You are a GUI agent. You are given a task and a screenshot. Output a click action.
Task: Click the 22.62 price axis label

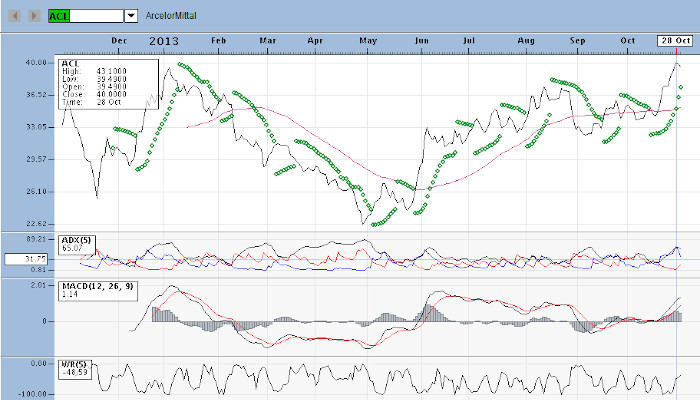(36, 223)
